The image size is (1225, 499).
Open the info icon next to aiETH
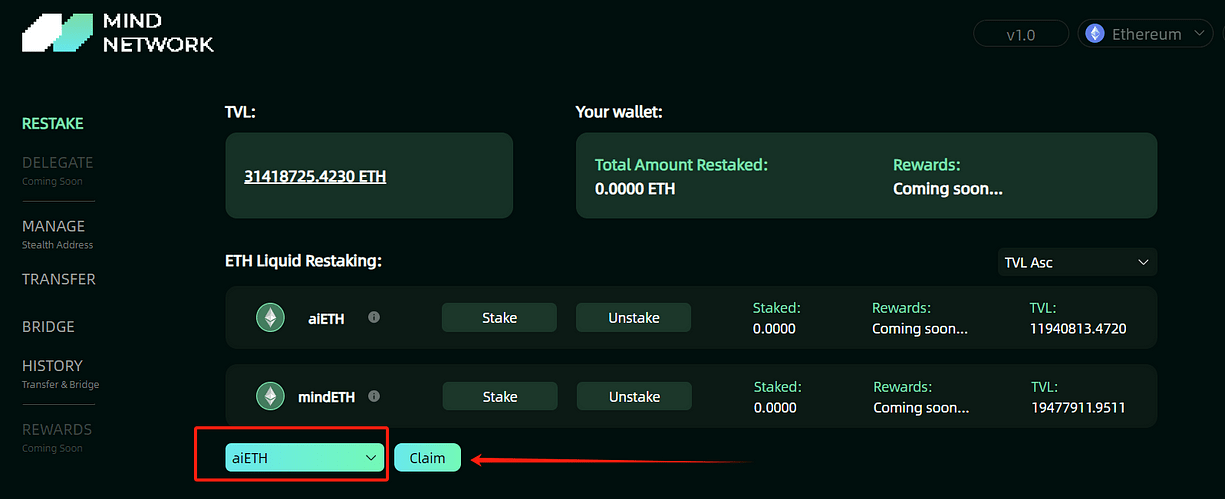pyautogui.click(x=374, y=317)
